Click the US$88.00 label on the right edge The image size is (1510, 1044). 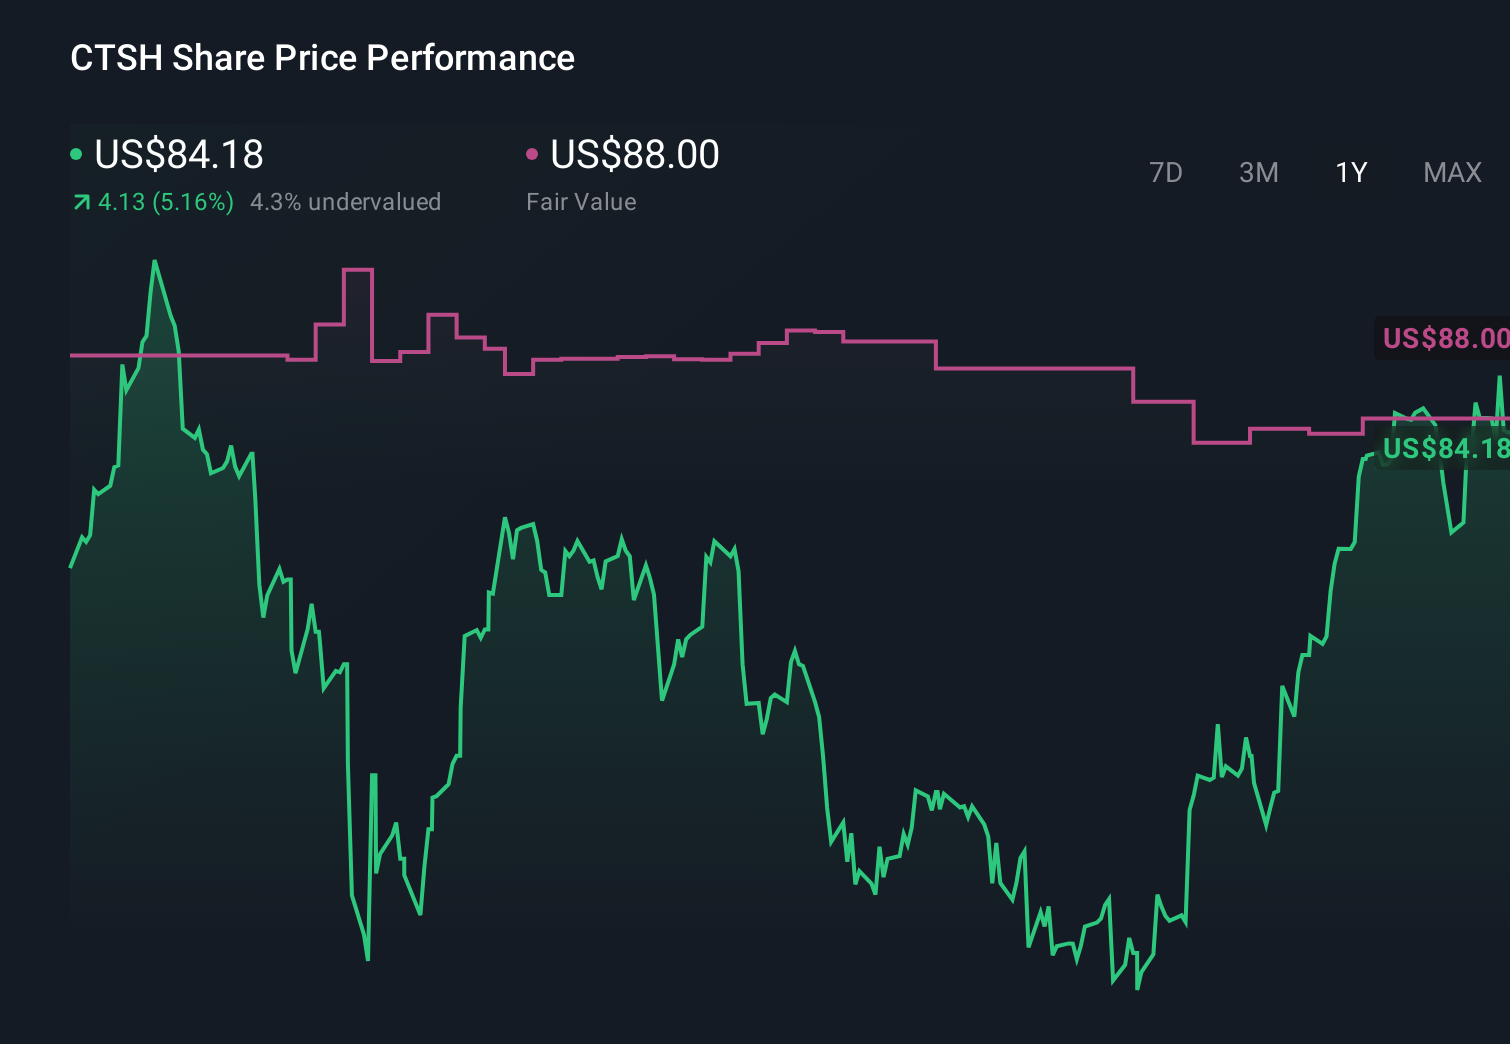pyautogui.click(x=1443, y=339)
